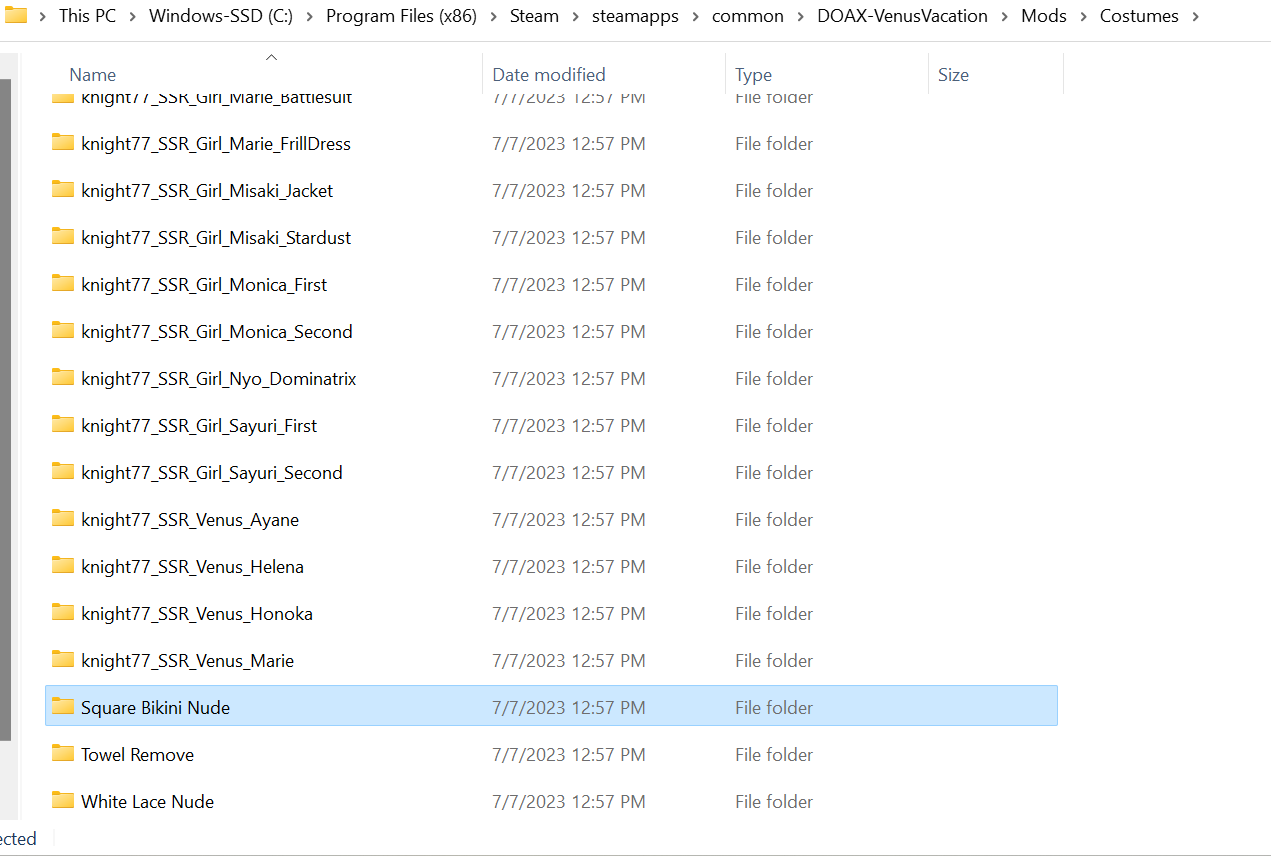Click the sort chevron above the Name column
This screenshot has width=1271, height=856.
[x=270, y=57]
